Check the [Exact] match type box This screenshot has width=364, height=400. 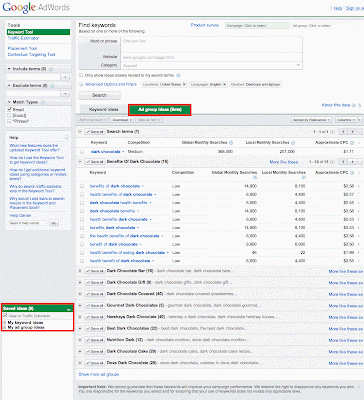tap(9, 115)
